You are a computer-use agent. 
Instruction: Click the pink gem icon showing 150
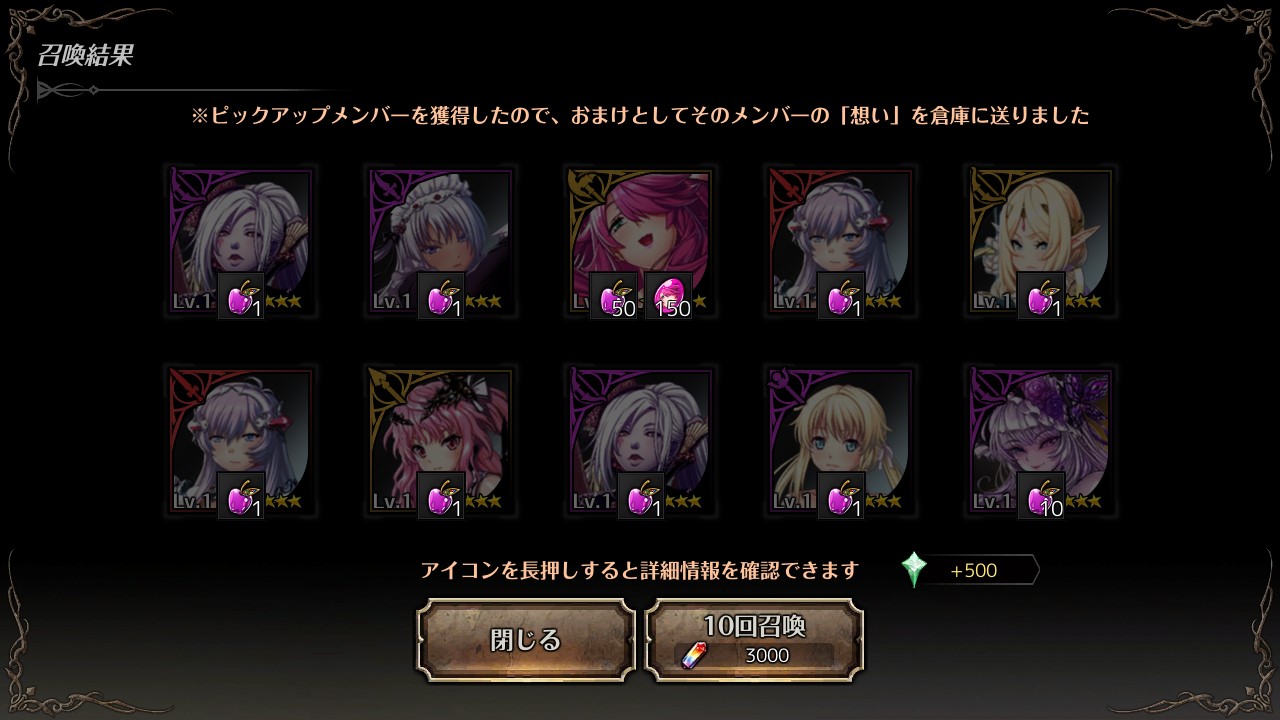pos(669,296)
